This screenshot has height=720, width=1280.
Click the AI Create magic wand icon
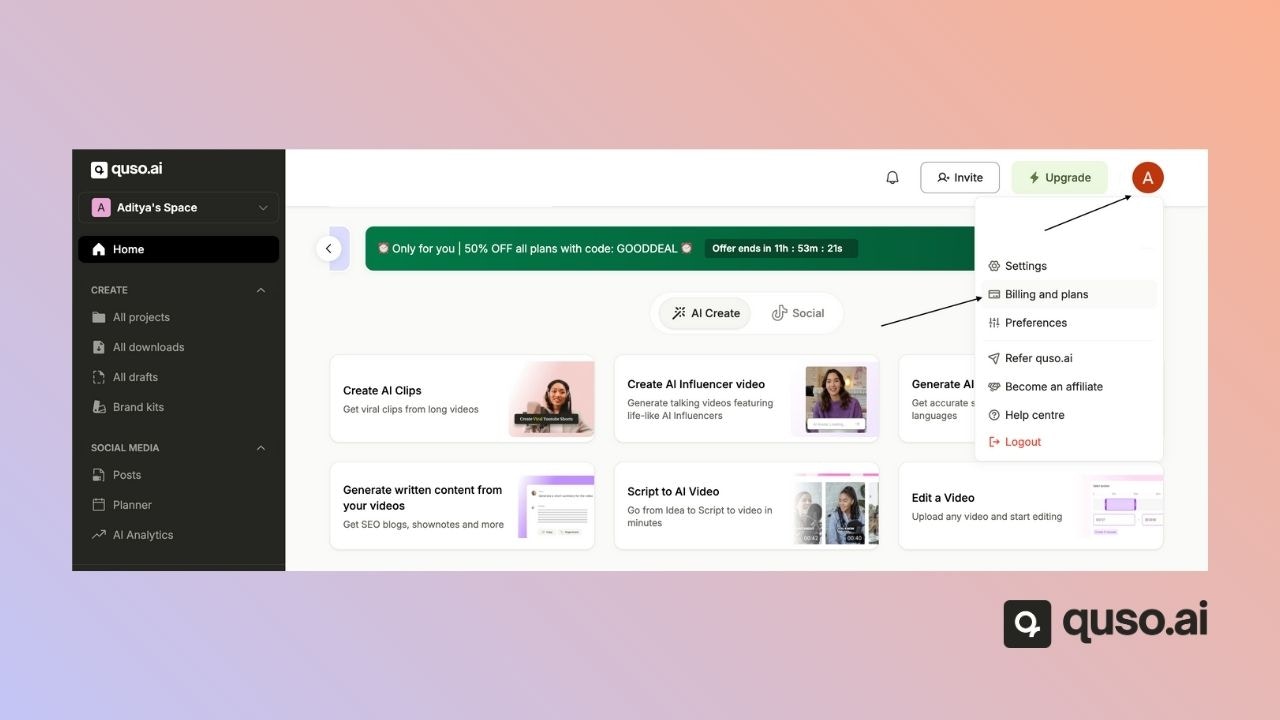pyautogui.click(x=679, y=313)
